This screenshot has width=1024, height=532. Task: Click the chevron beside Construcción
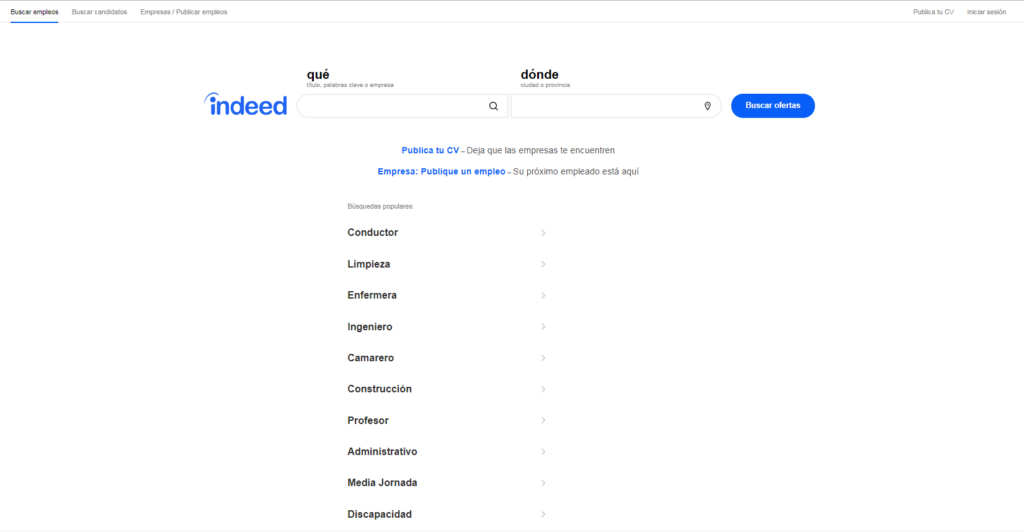tap(543, 389)
